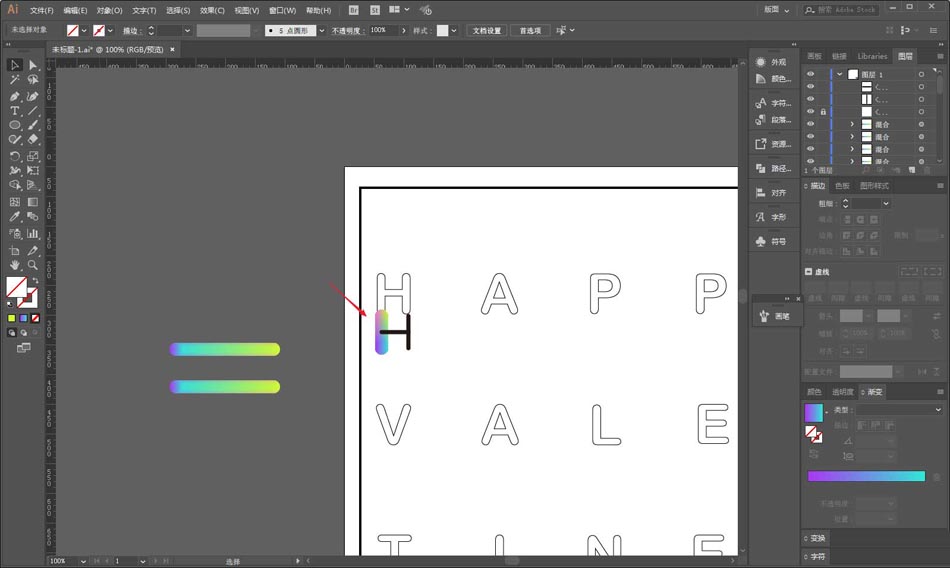Unlock the locked sublayer in Layers panel

coord(823,112)
